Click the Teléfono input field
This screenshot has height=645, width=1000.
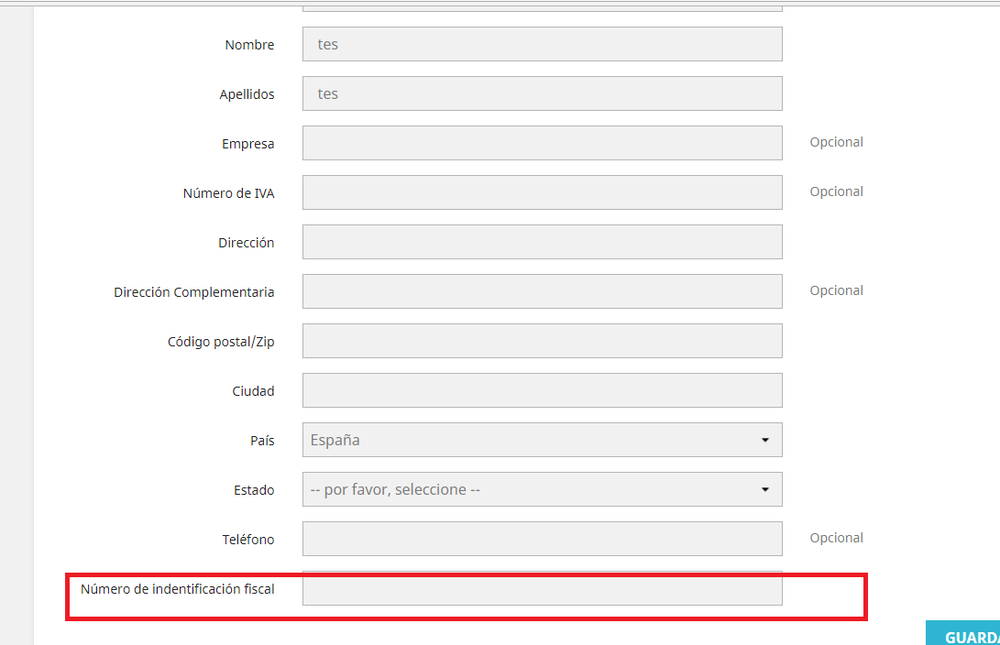[x=542, y=538]
